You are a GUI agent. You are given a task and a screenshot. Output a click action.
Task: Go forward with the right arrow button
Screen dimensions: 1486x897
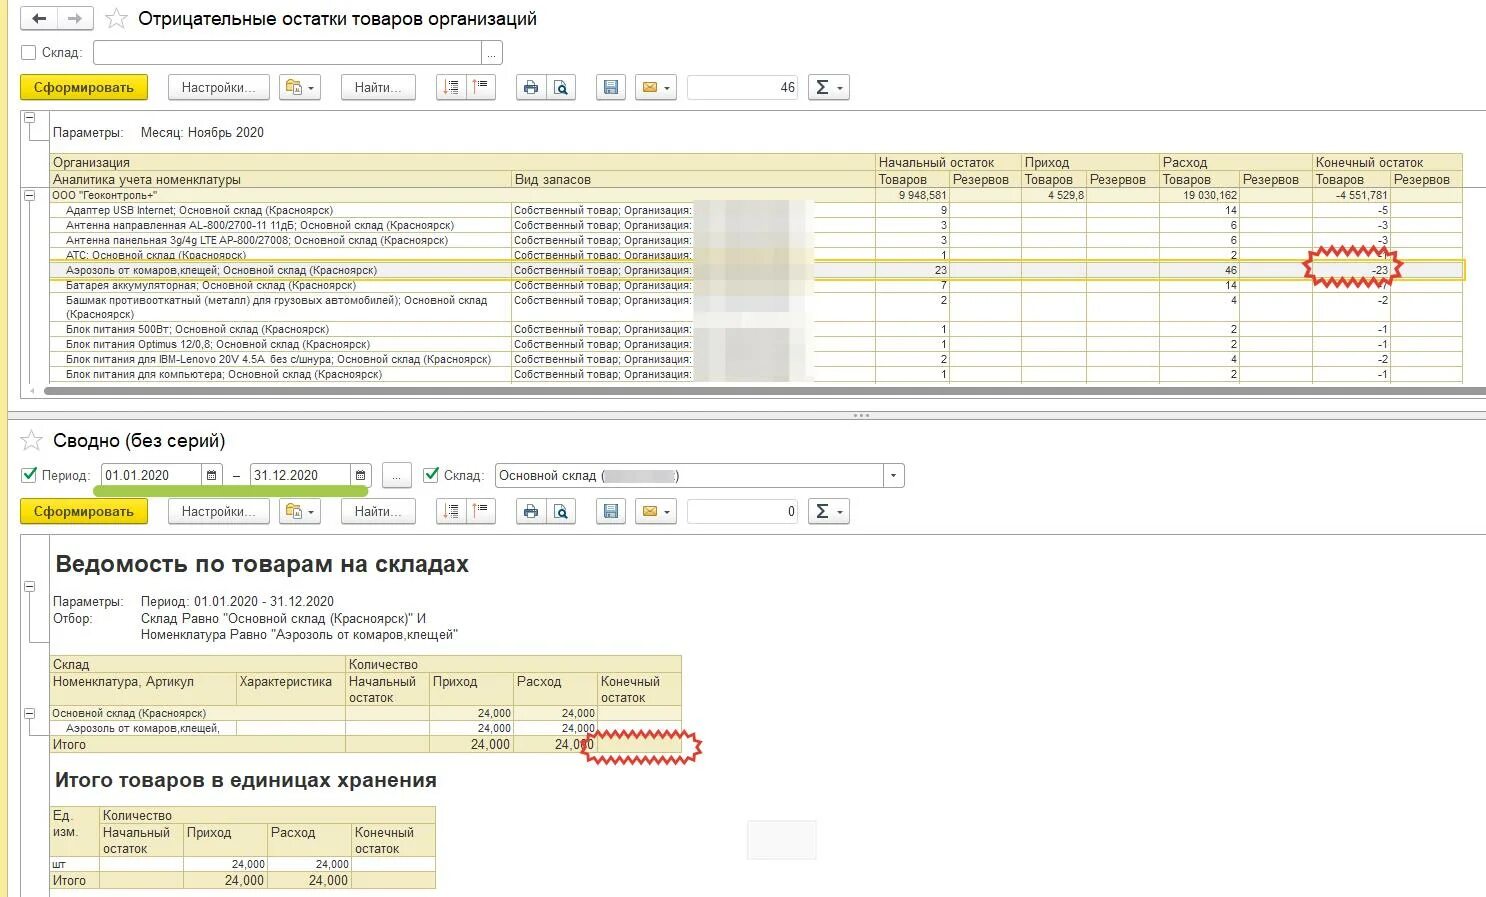75,18
